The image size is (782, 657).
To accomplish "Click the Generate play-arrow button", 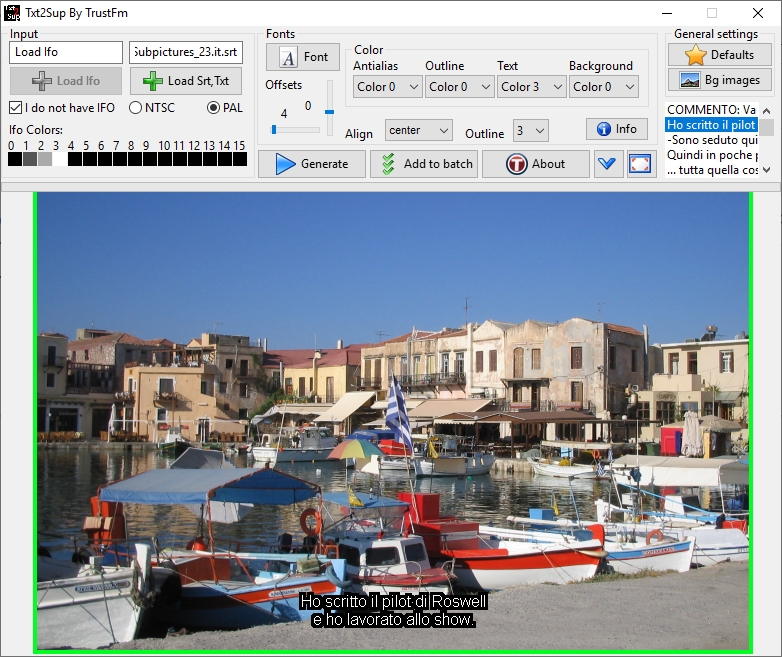I will [x=311, y=164].
